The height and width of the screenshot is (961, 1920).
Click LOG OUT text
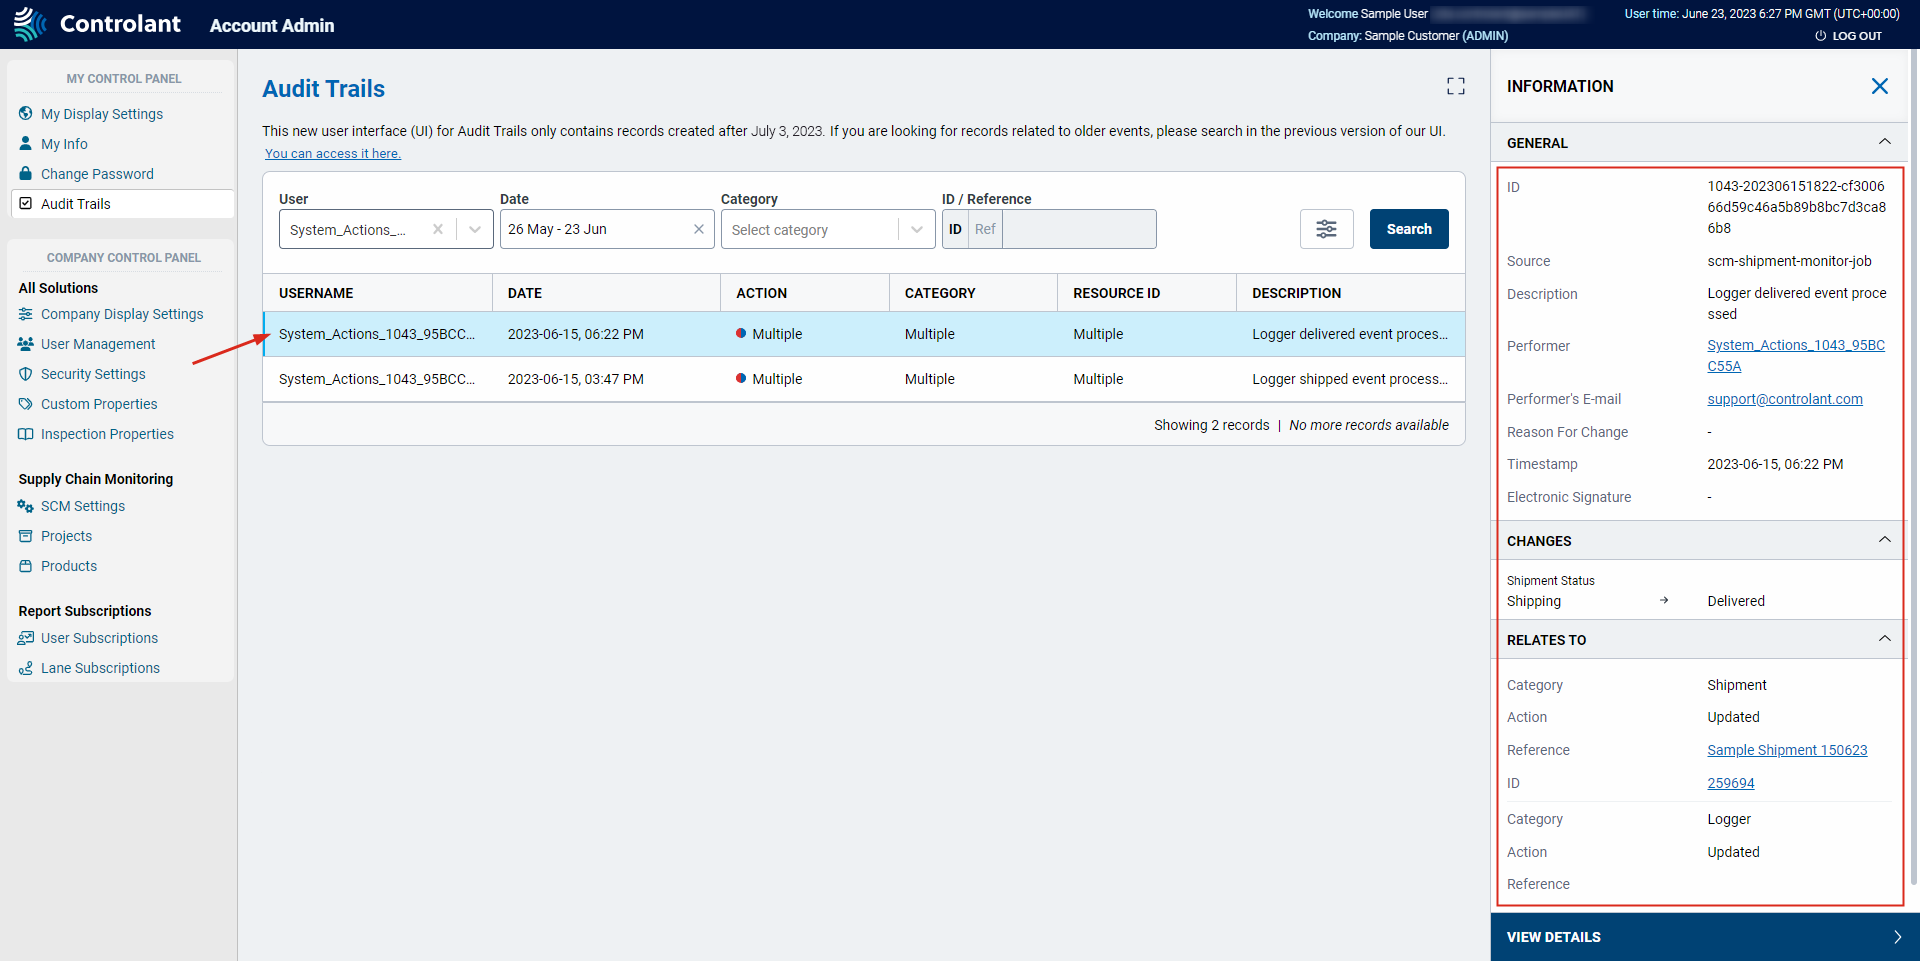[x=1857, y=36]
